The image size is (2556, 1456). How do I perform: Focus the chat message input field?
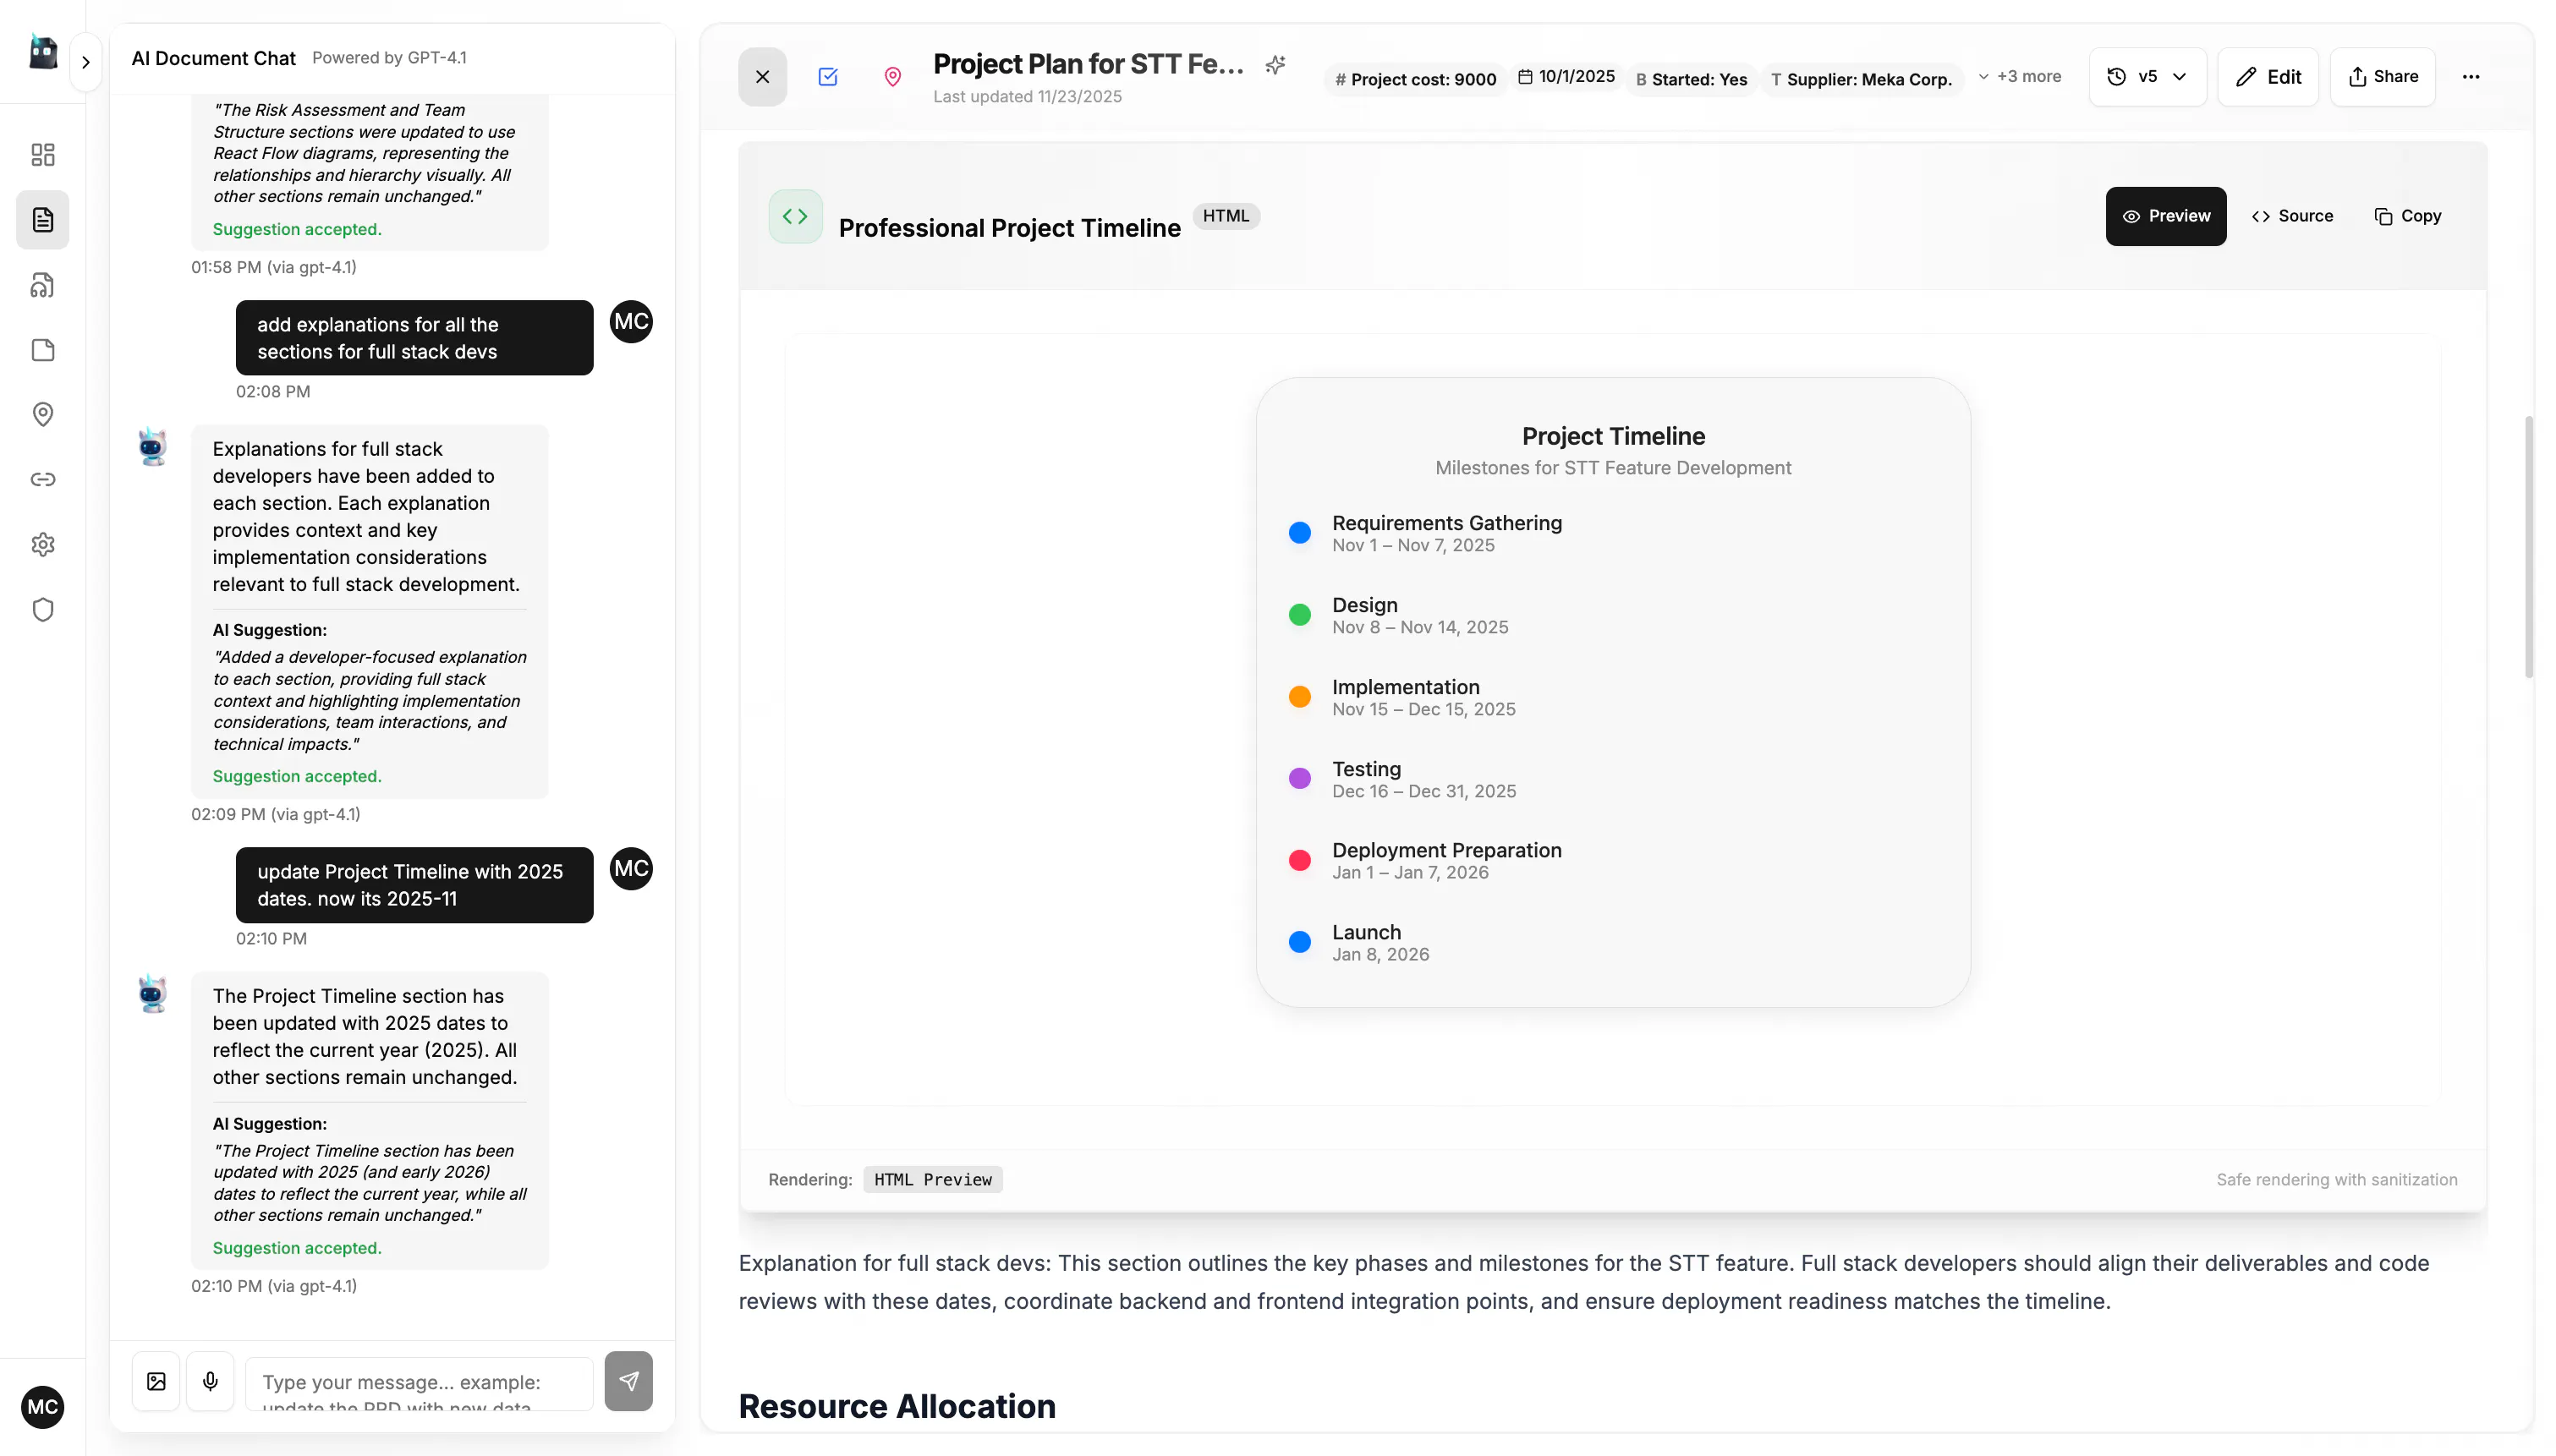pyautogui.click(x=419, y=1383)
